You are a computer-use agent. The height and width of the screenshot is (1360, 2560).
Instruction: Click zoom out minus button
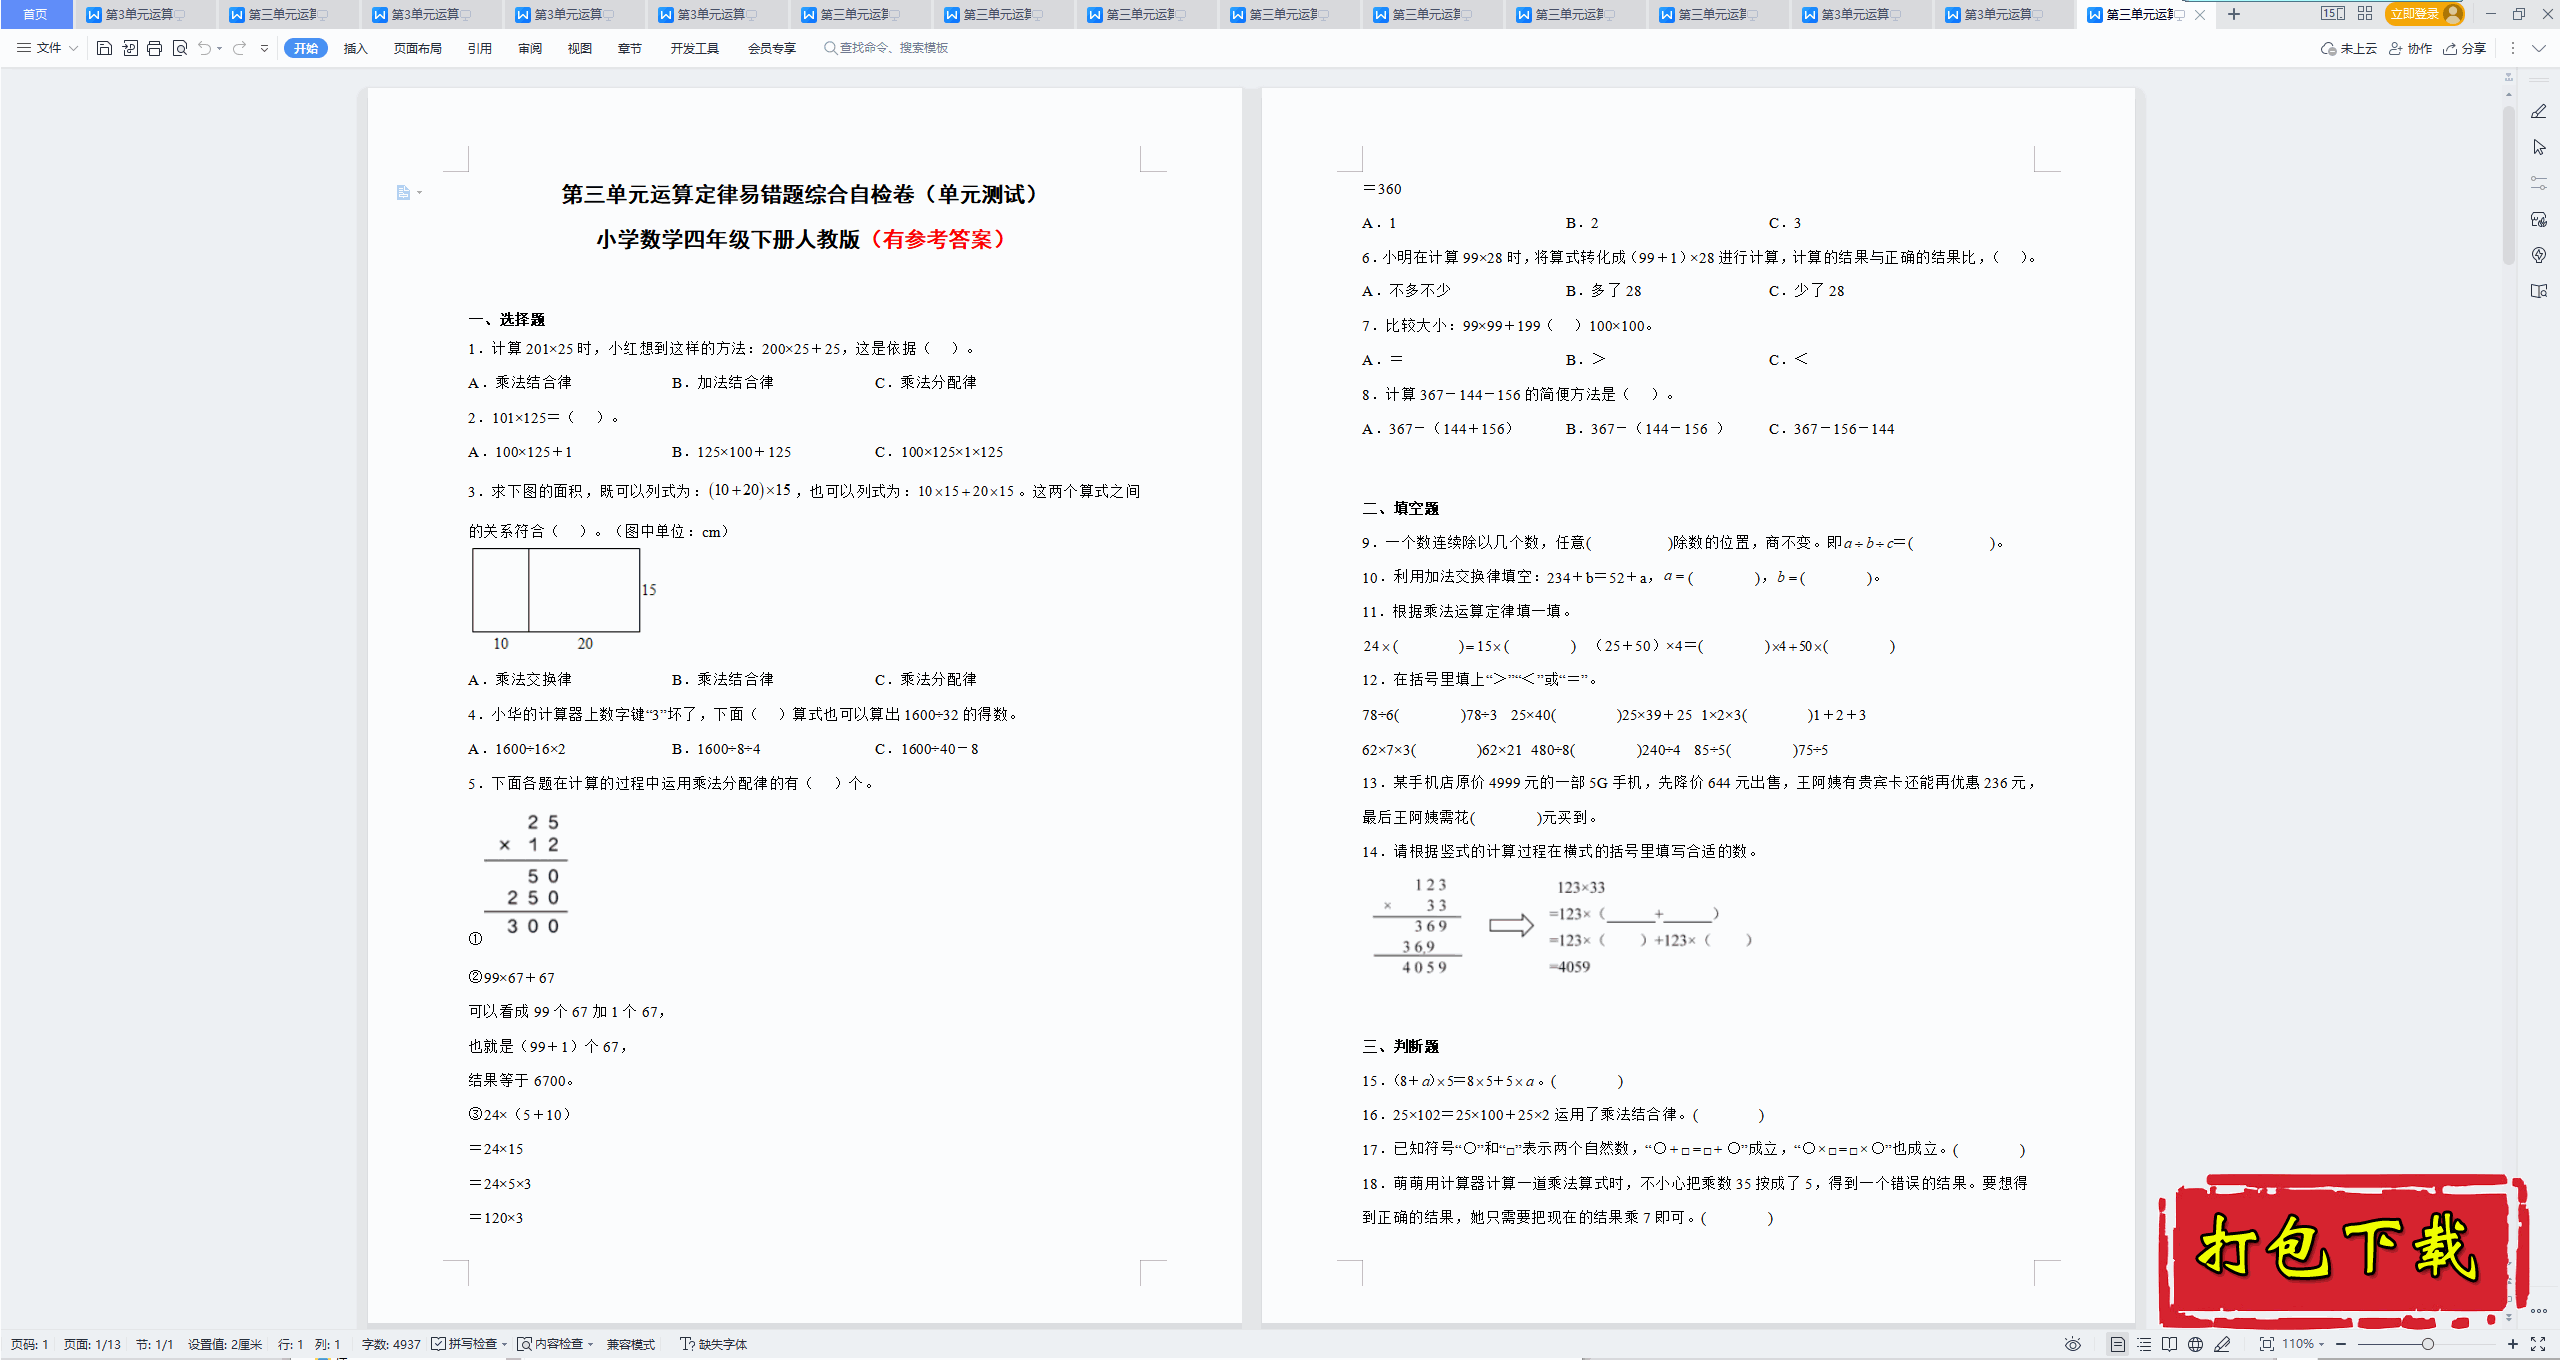[2341, 1344]
